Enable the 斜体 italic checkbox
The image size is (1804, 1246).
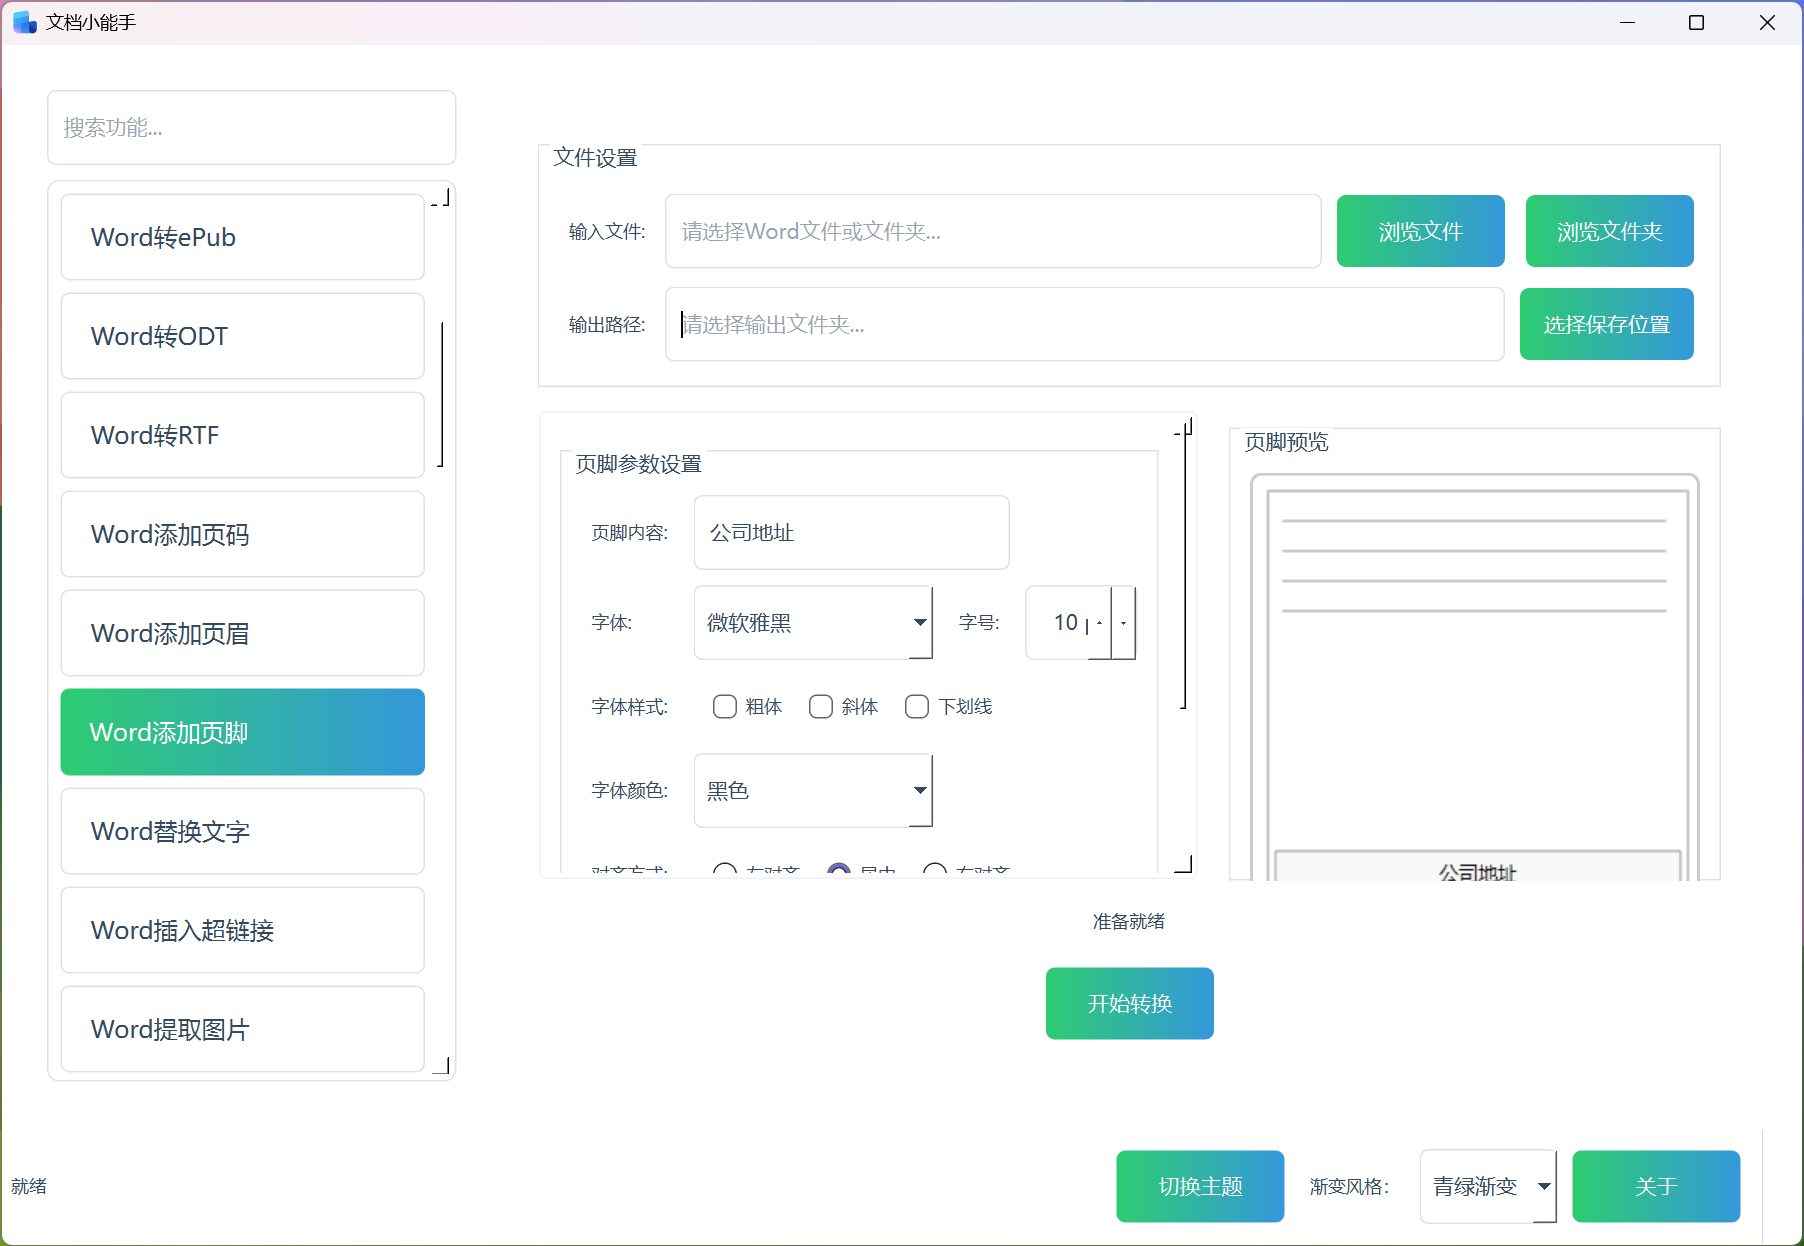point(821,706)
